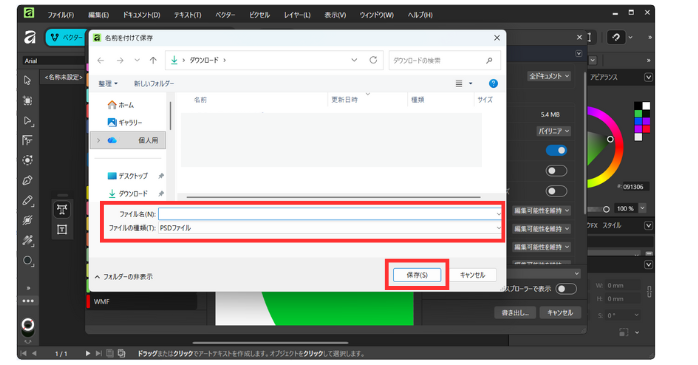The width and height of the screenshot is (698, 365).
Task: Choose the Artistic Text tool in flyout
Action: click(x=62, y=209)
